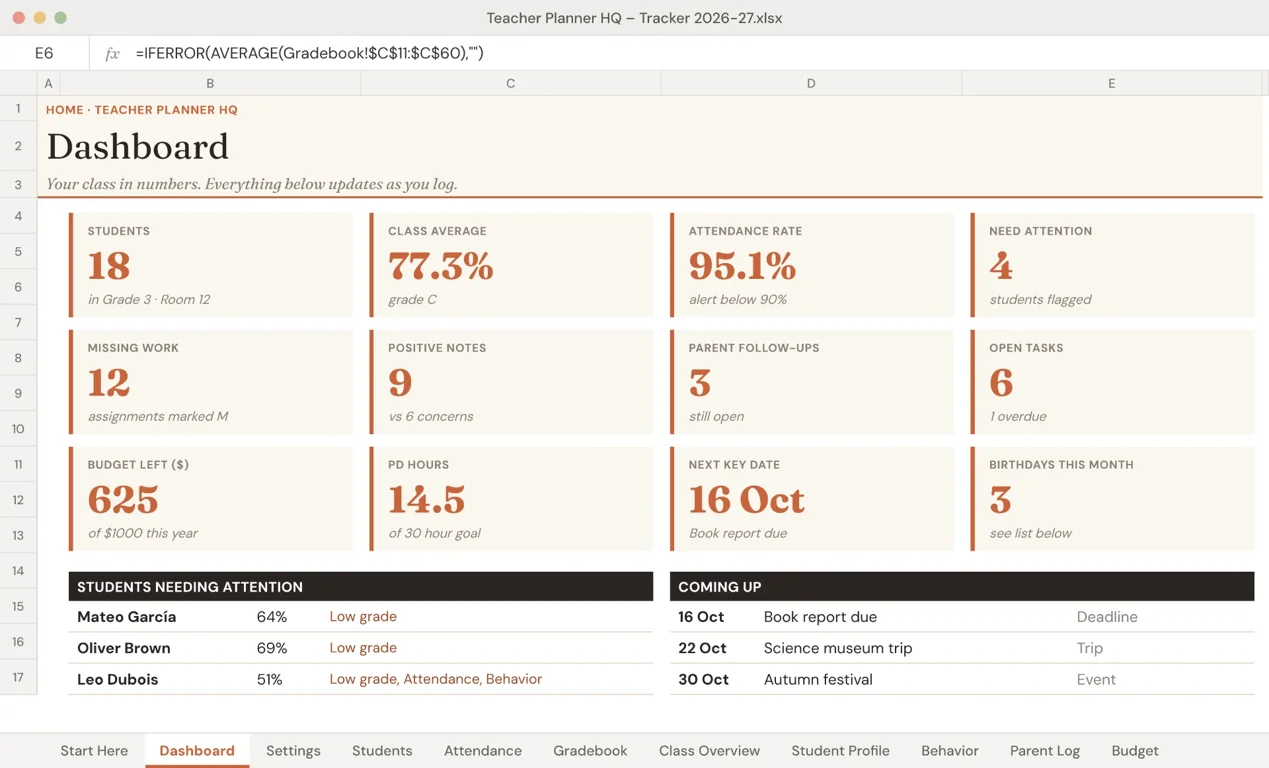Viewport: 1269px width, 768px height.
Task: Click the Coming Up header
Action: pos(962,587)
